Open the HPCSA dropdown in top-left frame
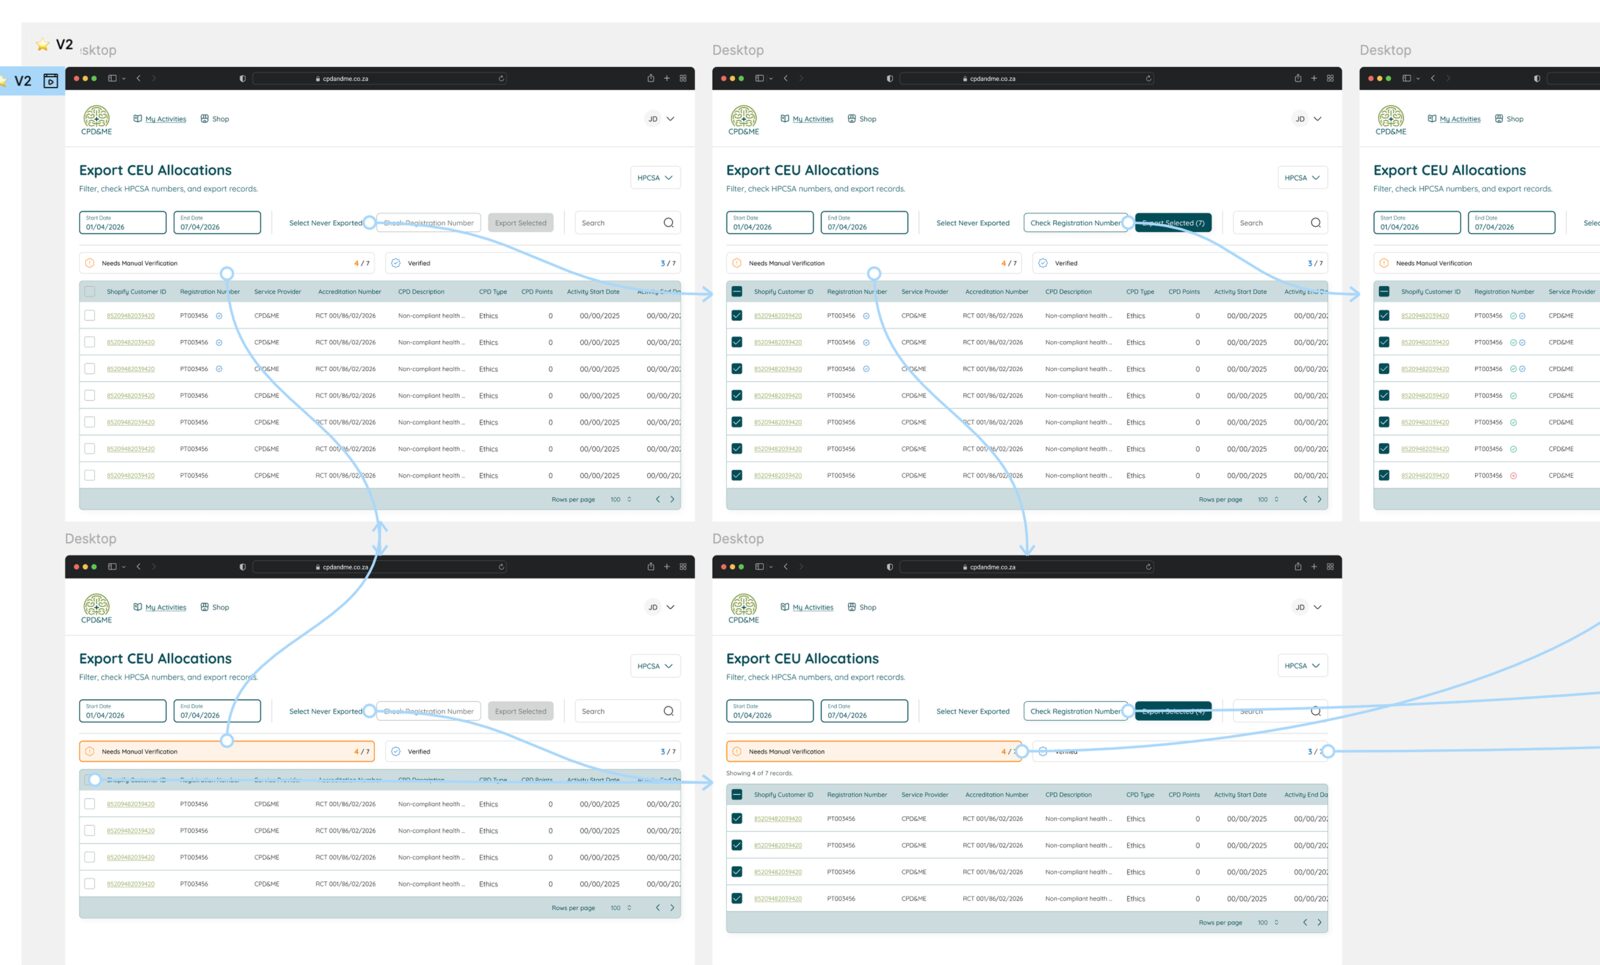 pos(655,178)
